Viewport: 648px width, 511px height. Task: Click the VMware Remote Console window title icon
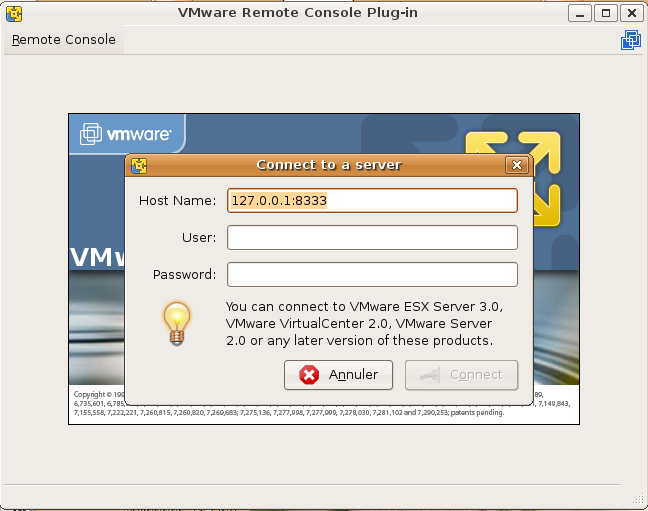(x=14, y=14)
